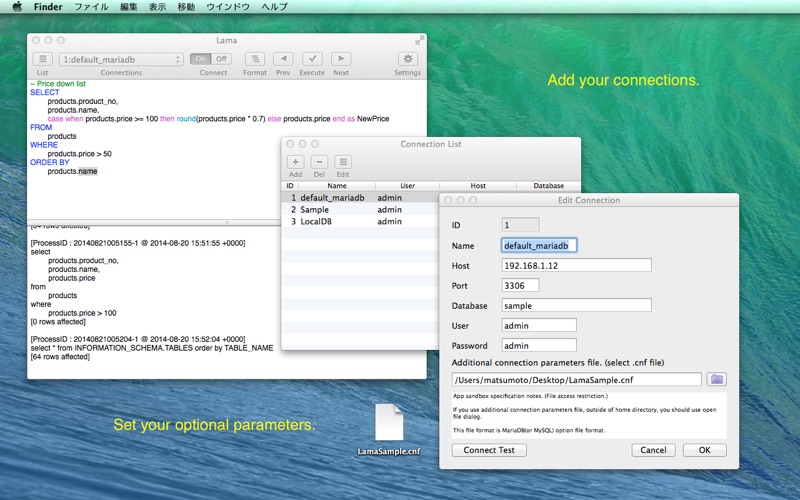Select Sample row in Connection List

[360, 210]
